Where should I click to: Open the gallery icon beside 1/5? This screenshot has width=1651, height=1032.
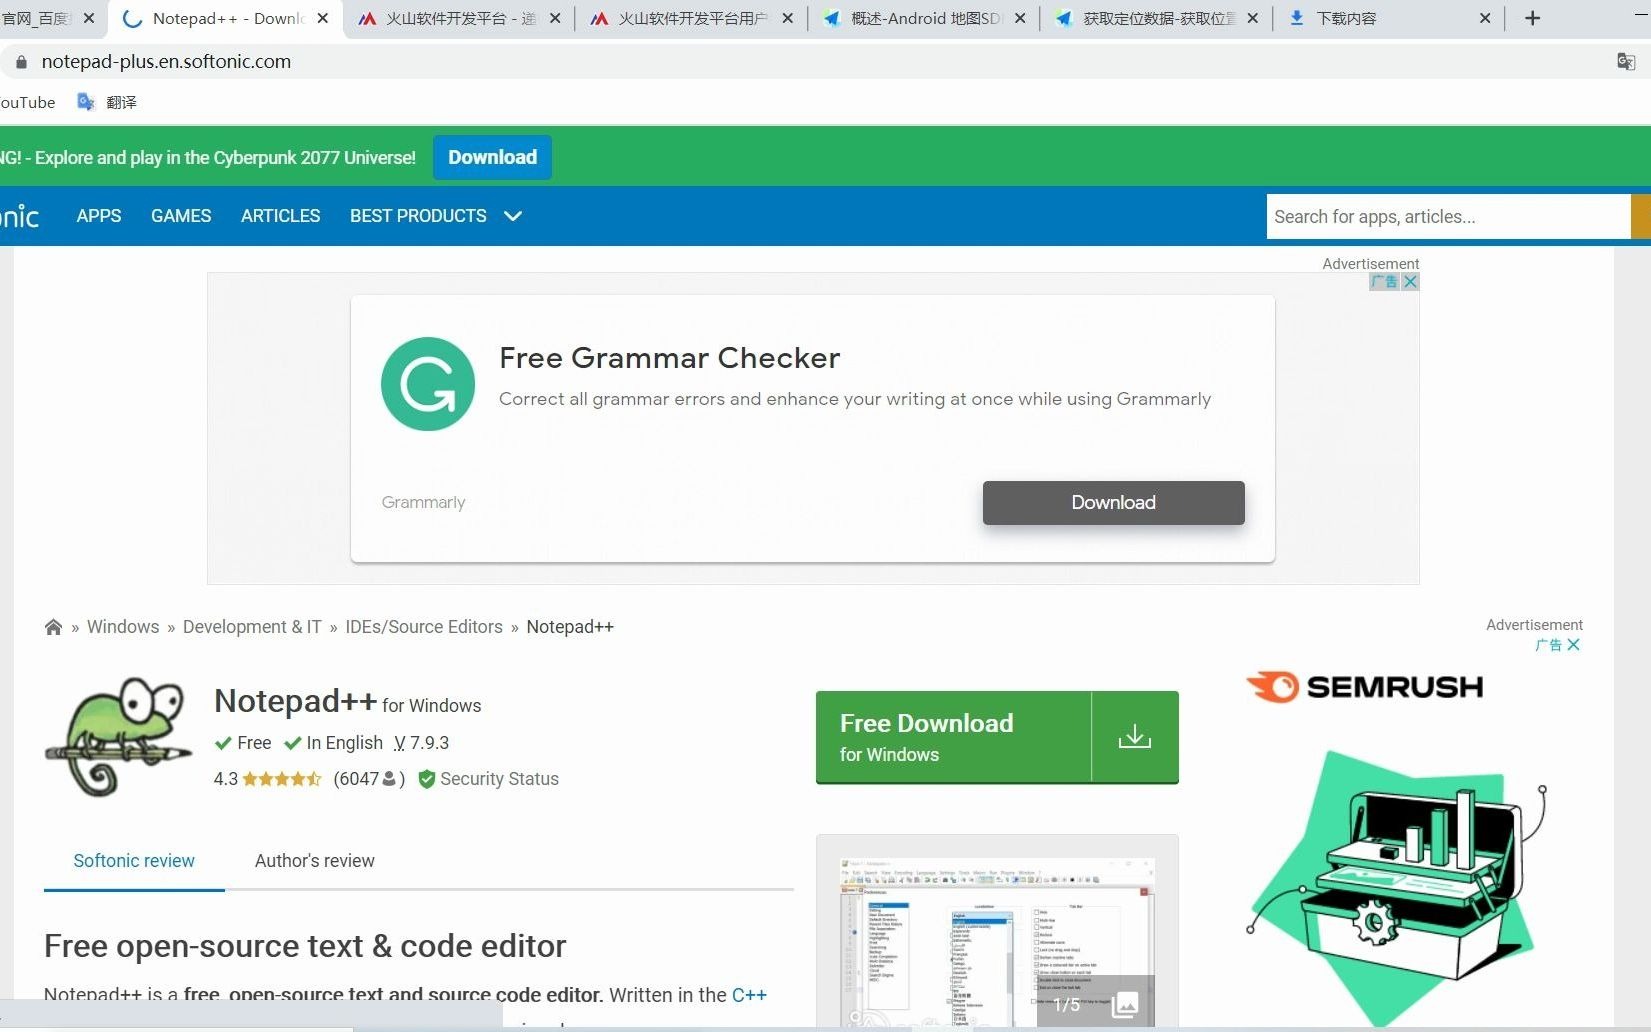[1125, 1004]
